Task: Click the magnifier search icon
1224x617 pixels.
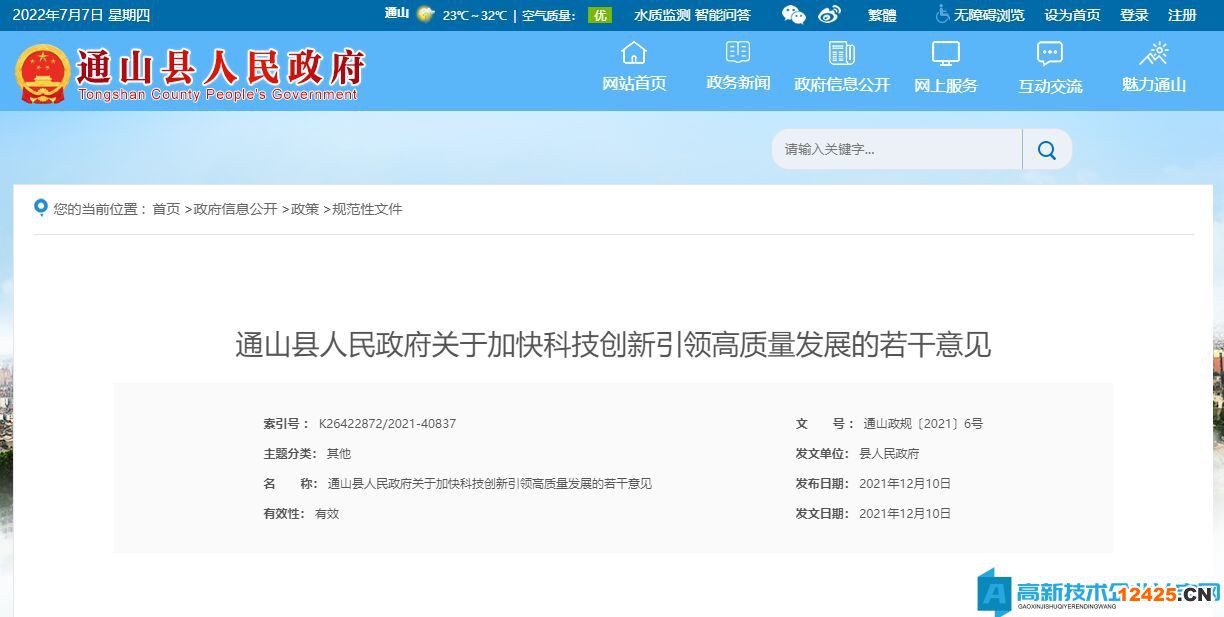Action: click(x=1046, y=149)
